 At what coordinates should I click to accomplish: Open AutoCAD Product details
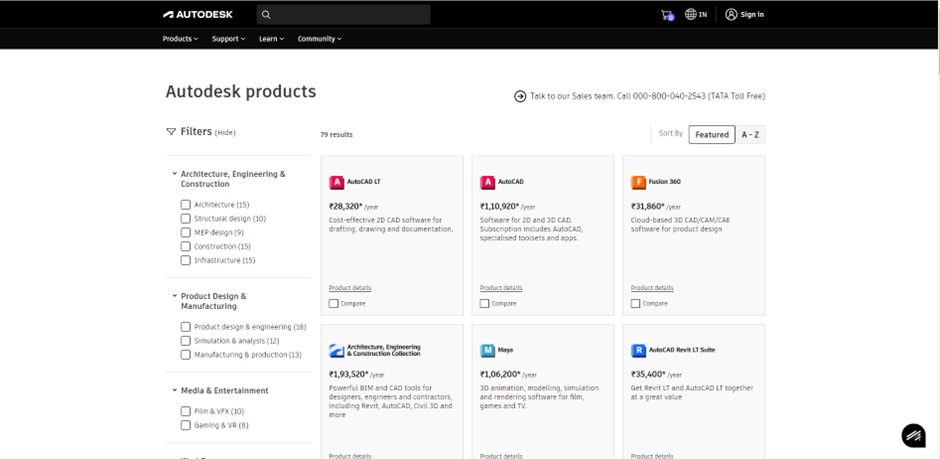(501, 288)
